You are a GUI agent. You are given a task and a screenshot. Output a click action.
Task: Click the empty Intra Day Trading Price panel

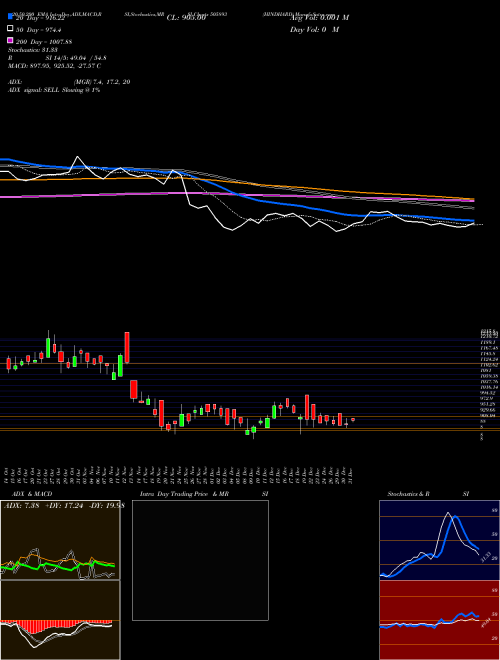[x=200, y=560]
